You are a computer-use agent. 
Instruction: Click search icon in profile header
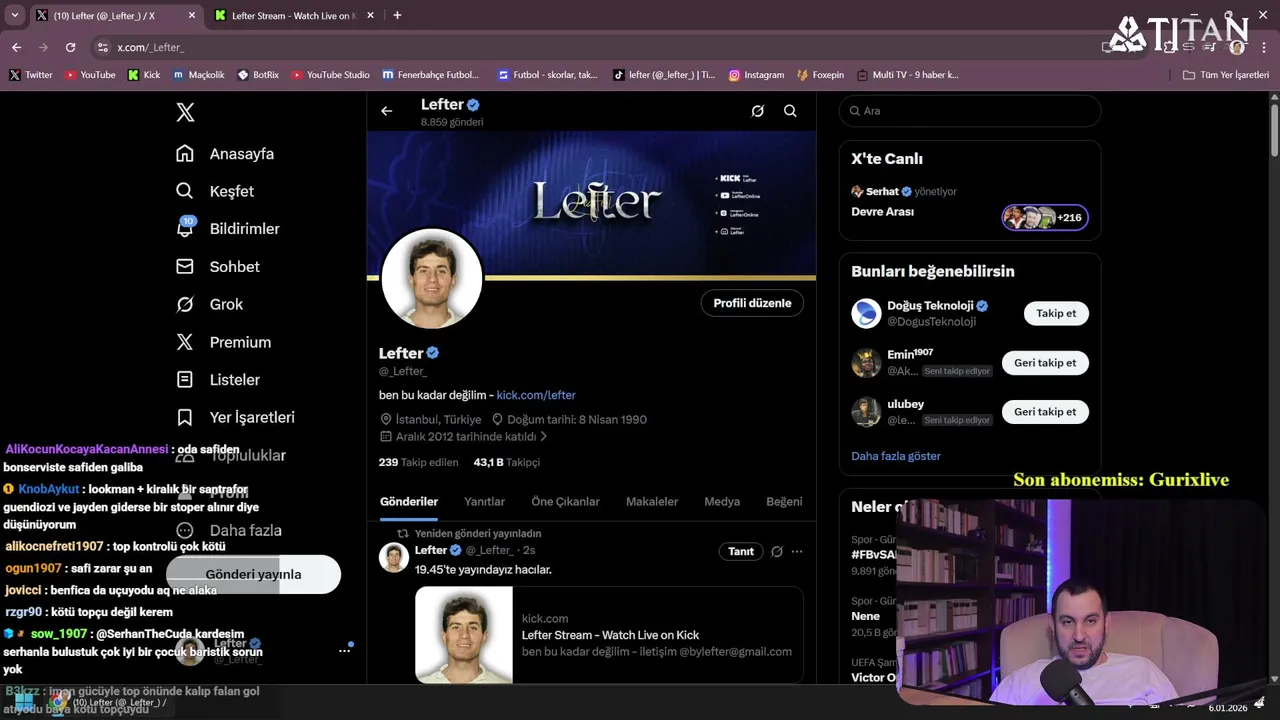pos(790,111)
